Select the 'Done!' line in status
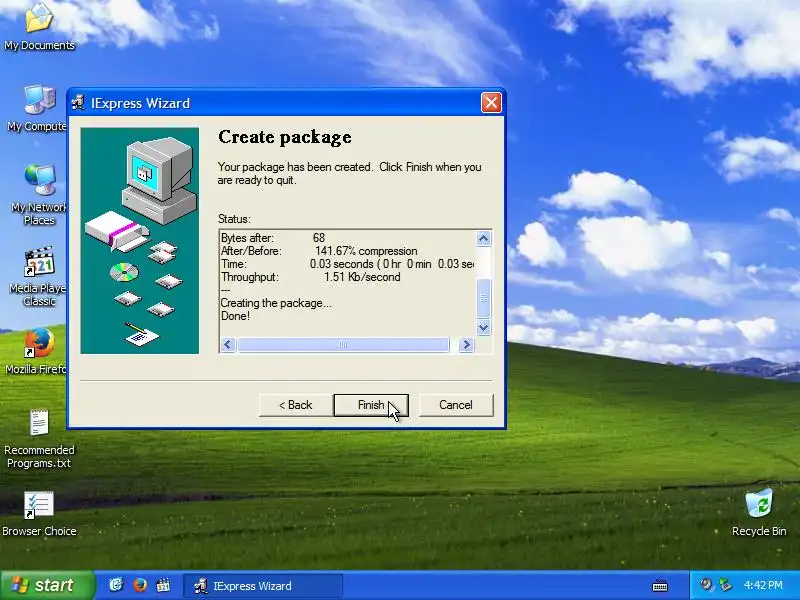Screen dimensions: 800x600 point(235,316)
